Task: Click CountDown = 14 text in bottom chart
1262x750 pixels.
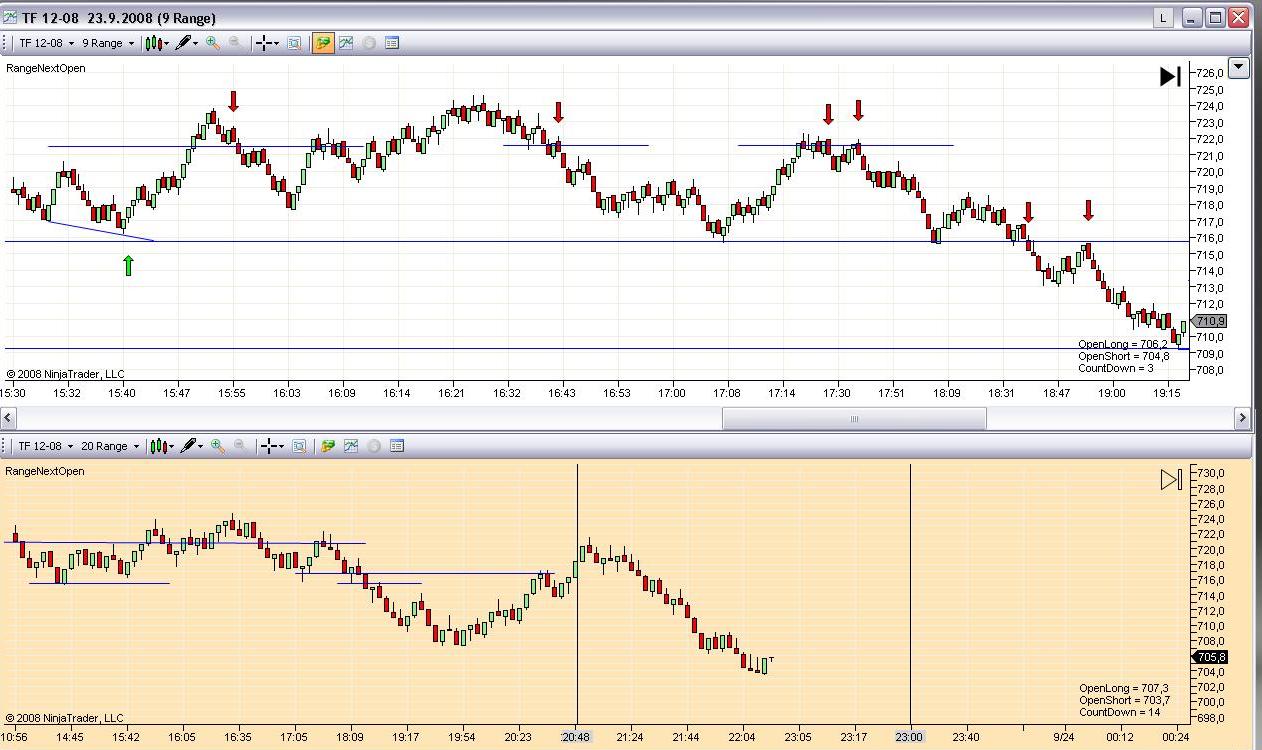Action: [x=1120, y=712]
